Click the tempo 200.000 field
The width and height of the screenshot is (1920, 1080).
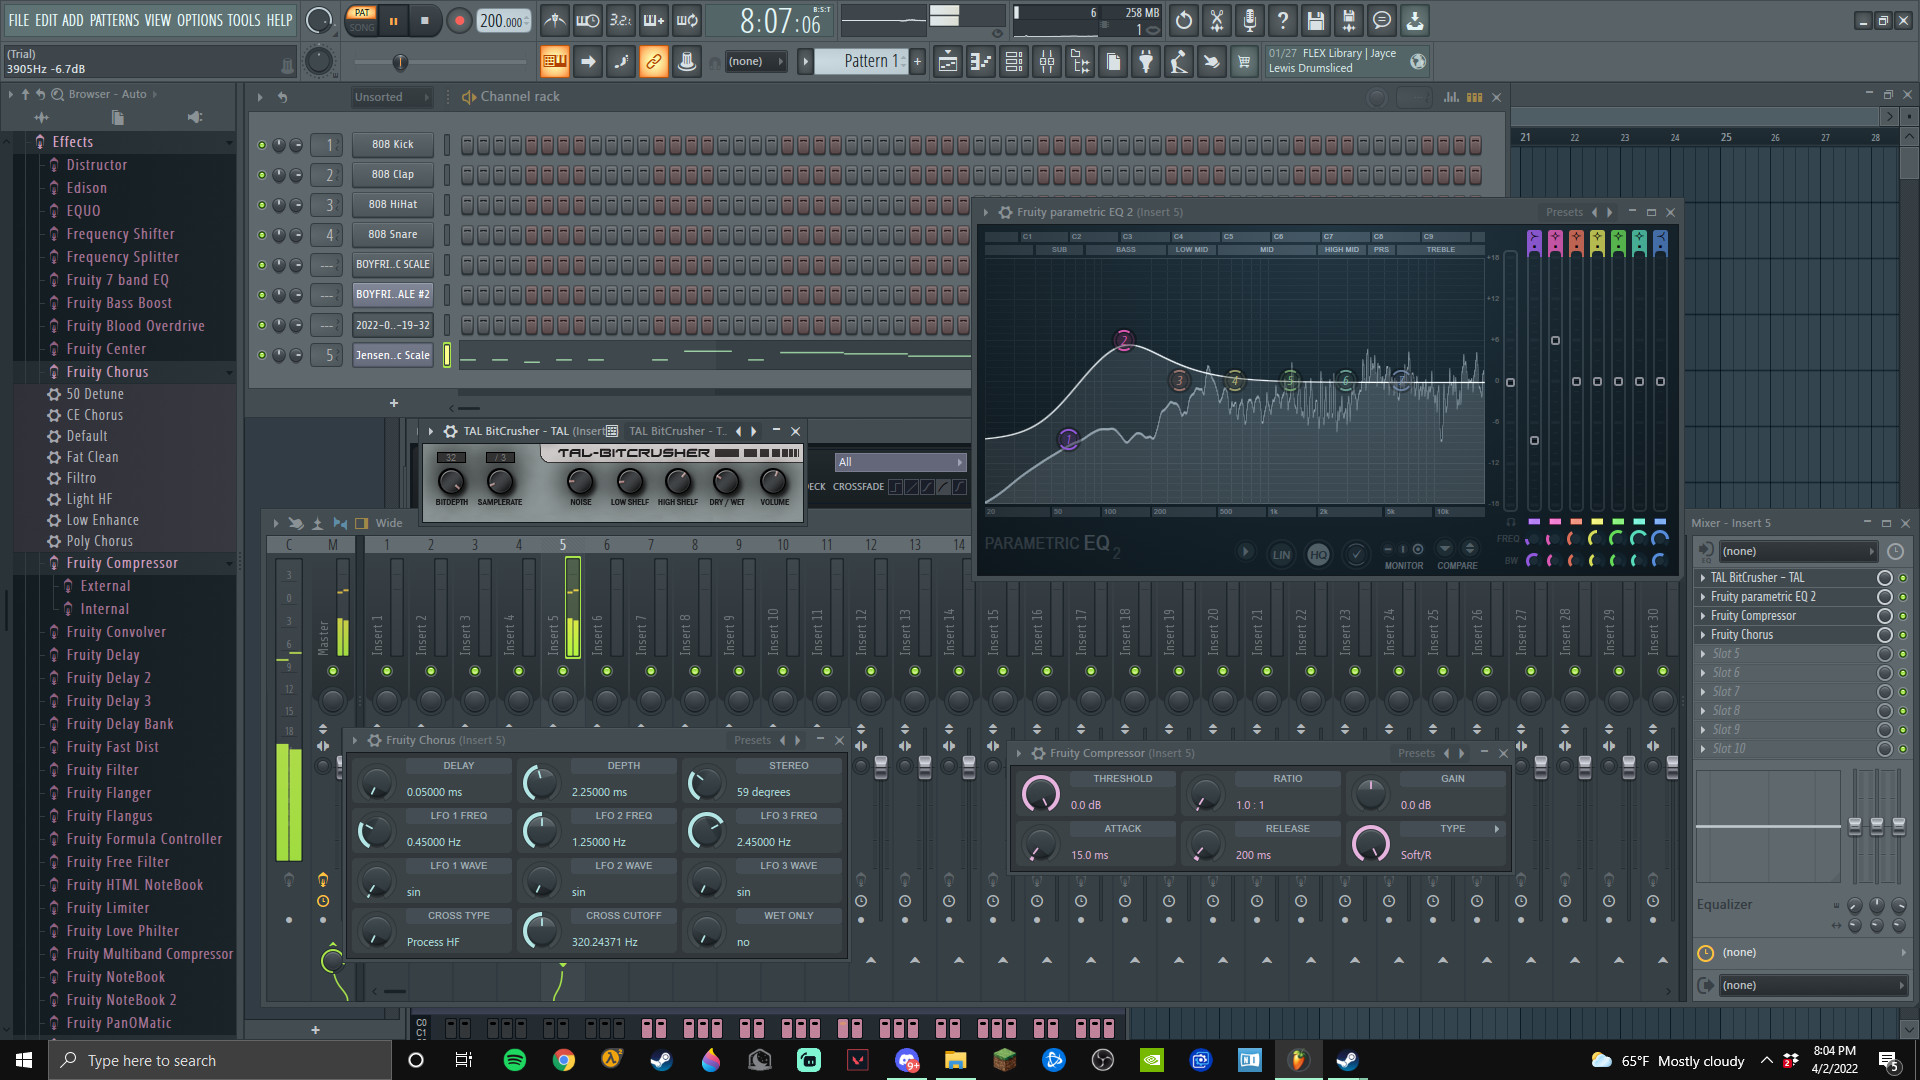click(x=503, y=21)
